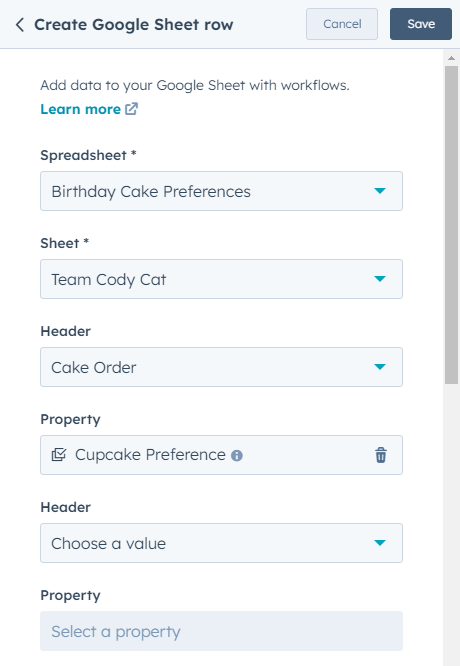
Task: Save the Google Sheet row action
Action: click(421, 24)
